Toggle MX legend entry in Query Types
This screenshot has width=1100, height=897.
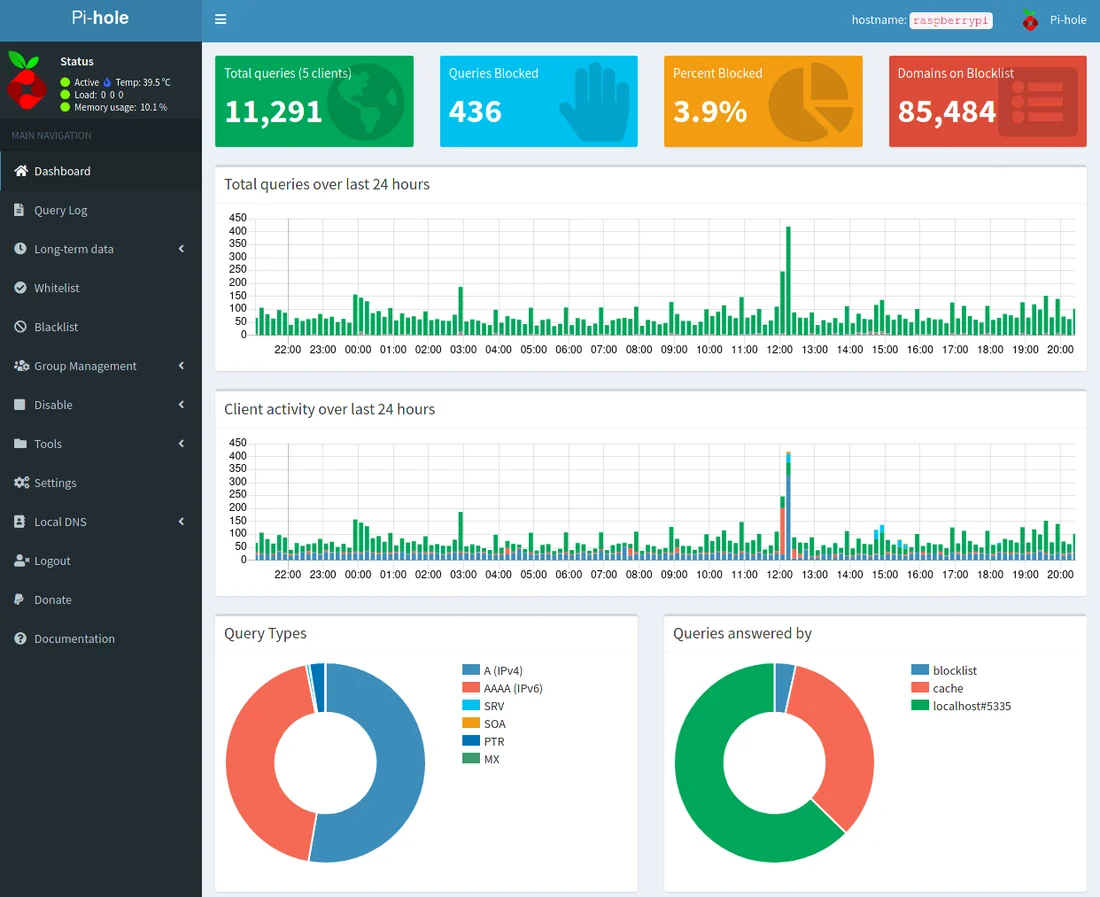click(481, 759)
